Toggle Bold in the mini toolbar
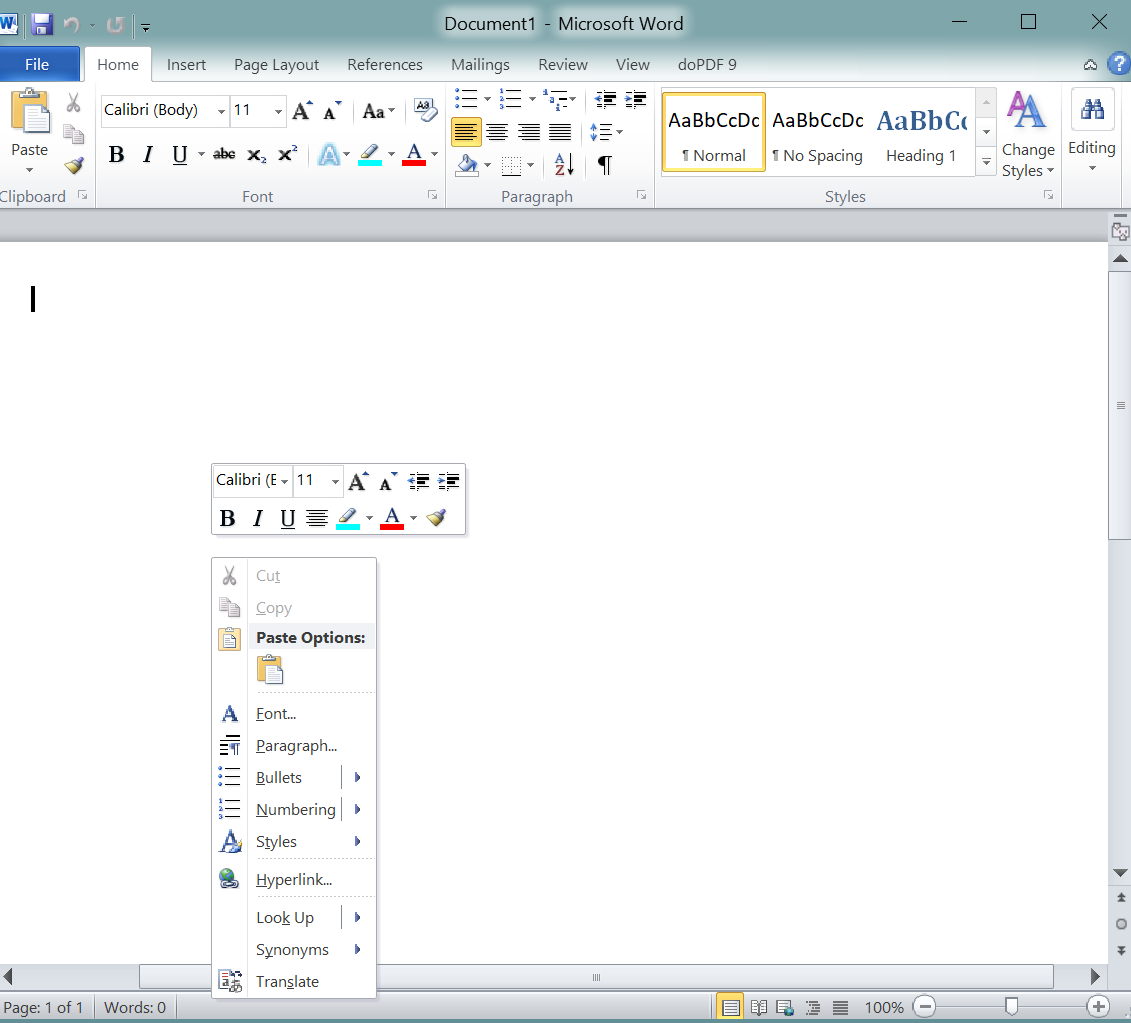 pyautogui.click(x=227, y=518)
